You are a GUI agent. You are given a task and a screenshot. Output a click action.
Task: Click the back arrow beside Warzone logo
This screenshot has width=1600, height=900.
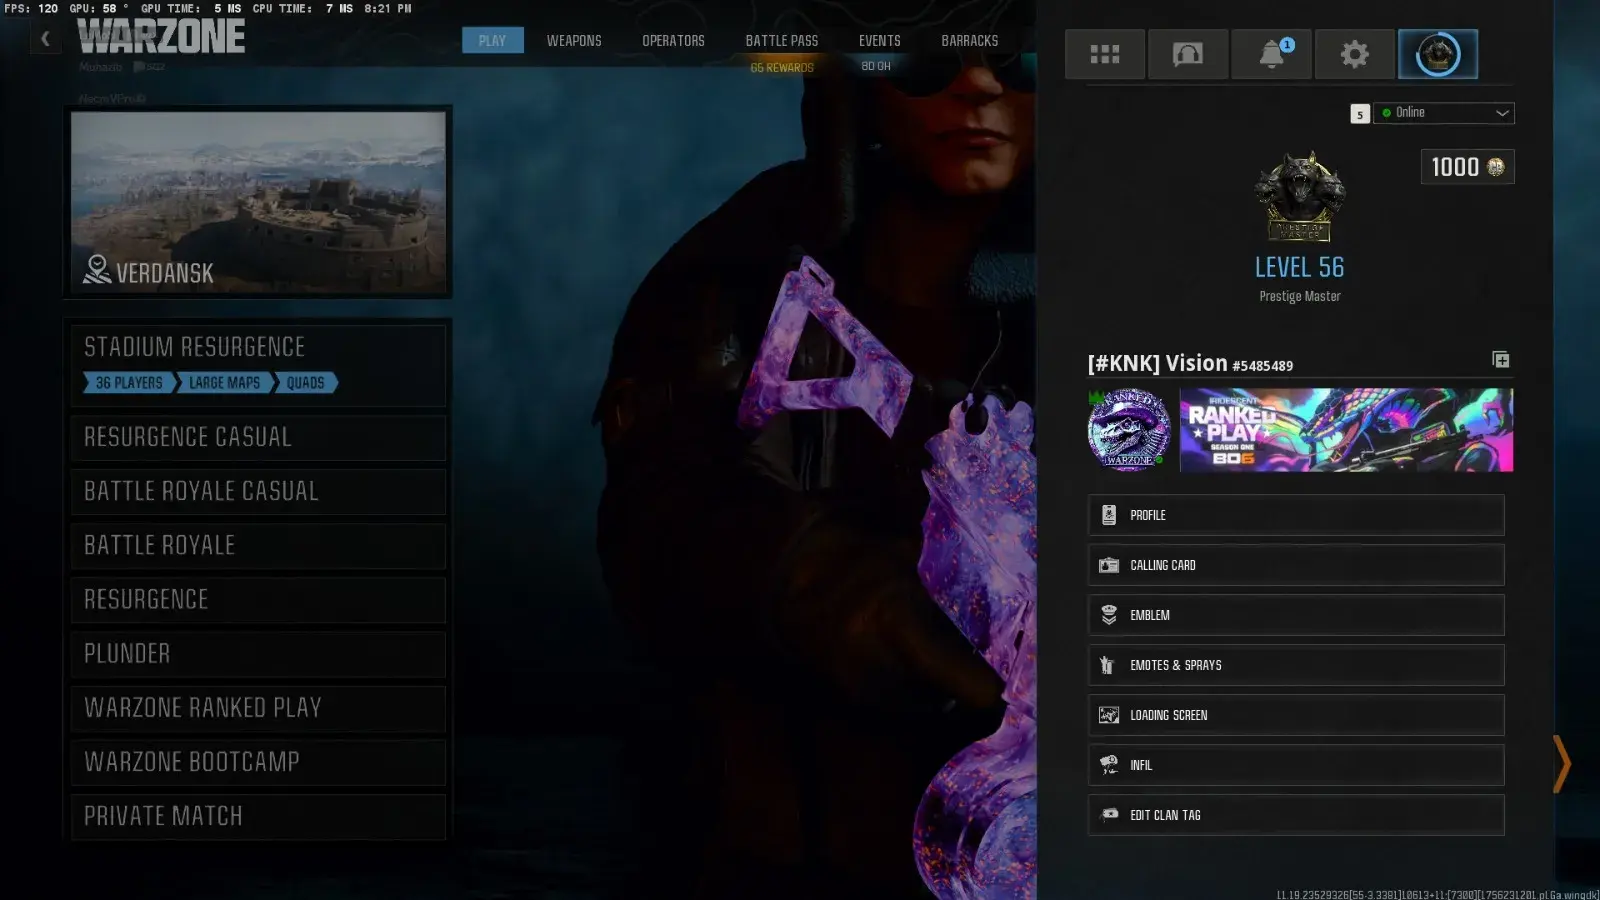[x=45, y=39]
